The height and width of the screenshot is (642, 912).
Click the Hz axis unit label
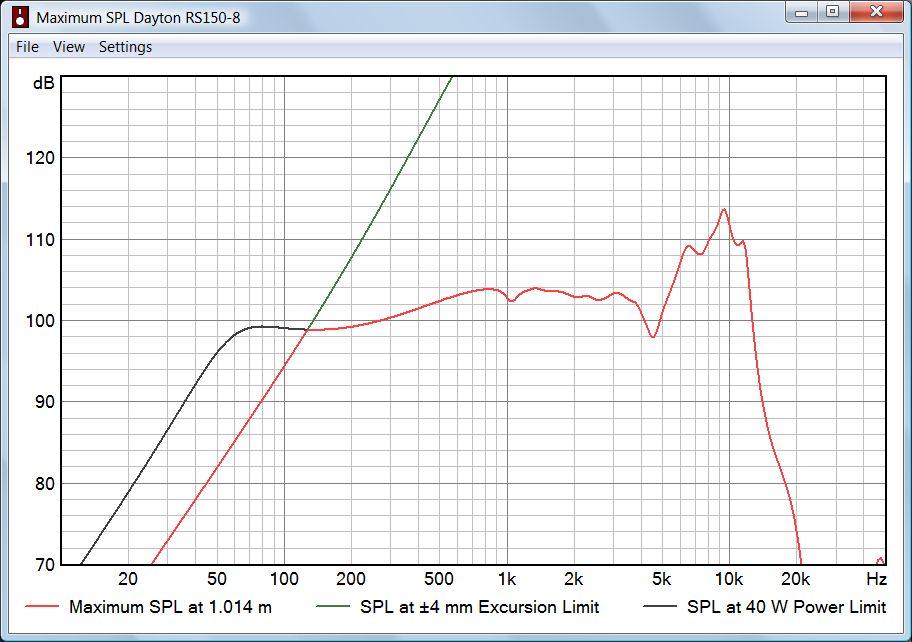(x=876, y=579)
